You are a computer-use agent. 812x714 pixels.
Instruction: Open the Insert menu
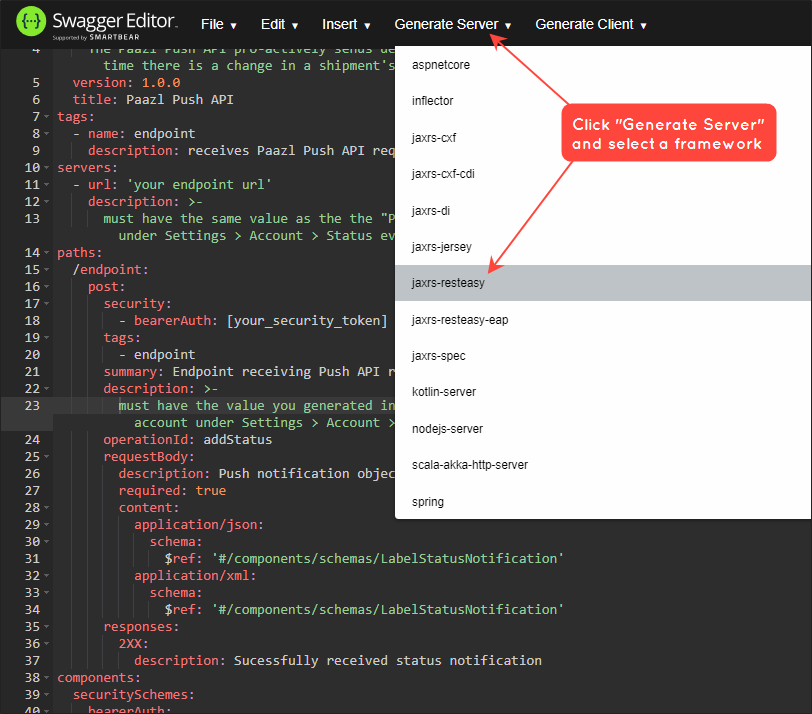click(346, 24)
